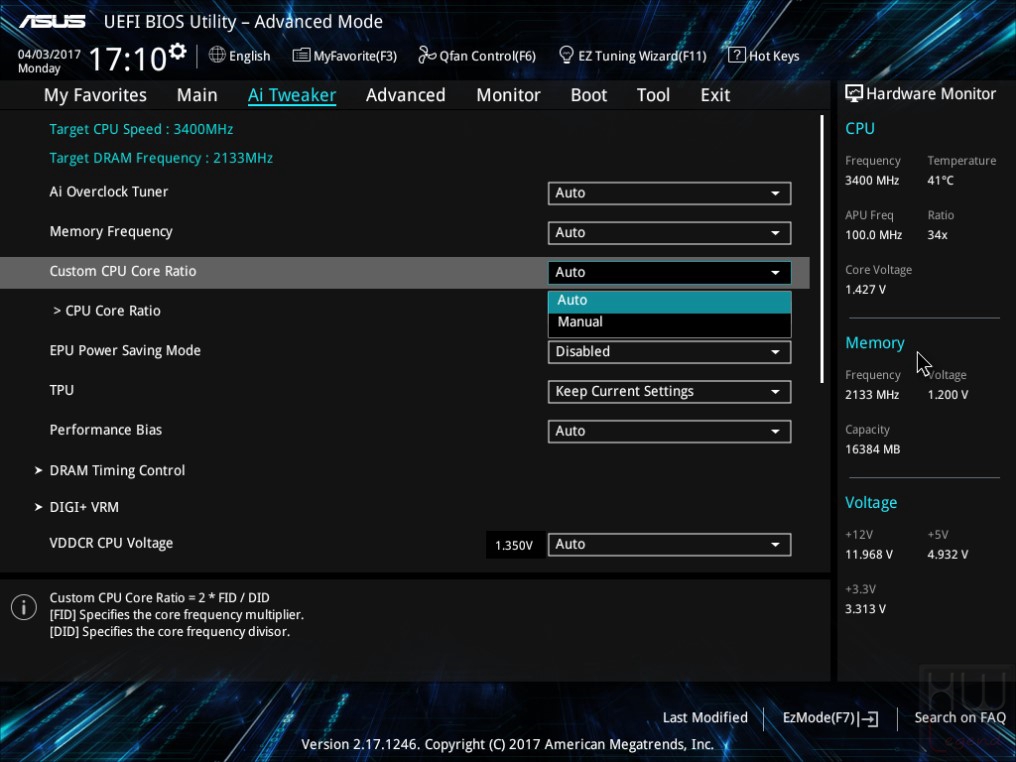The width and height of the screenshot is (1016, 762).
Task: Show the Hot Keys list
Action: [764, 56]
